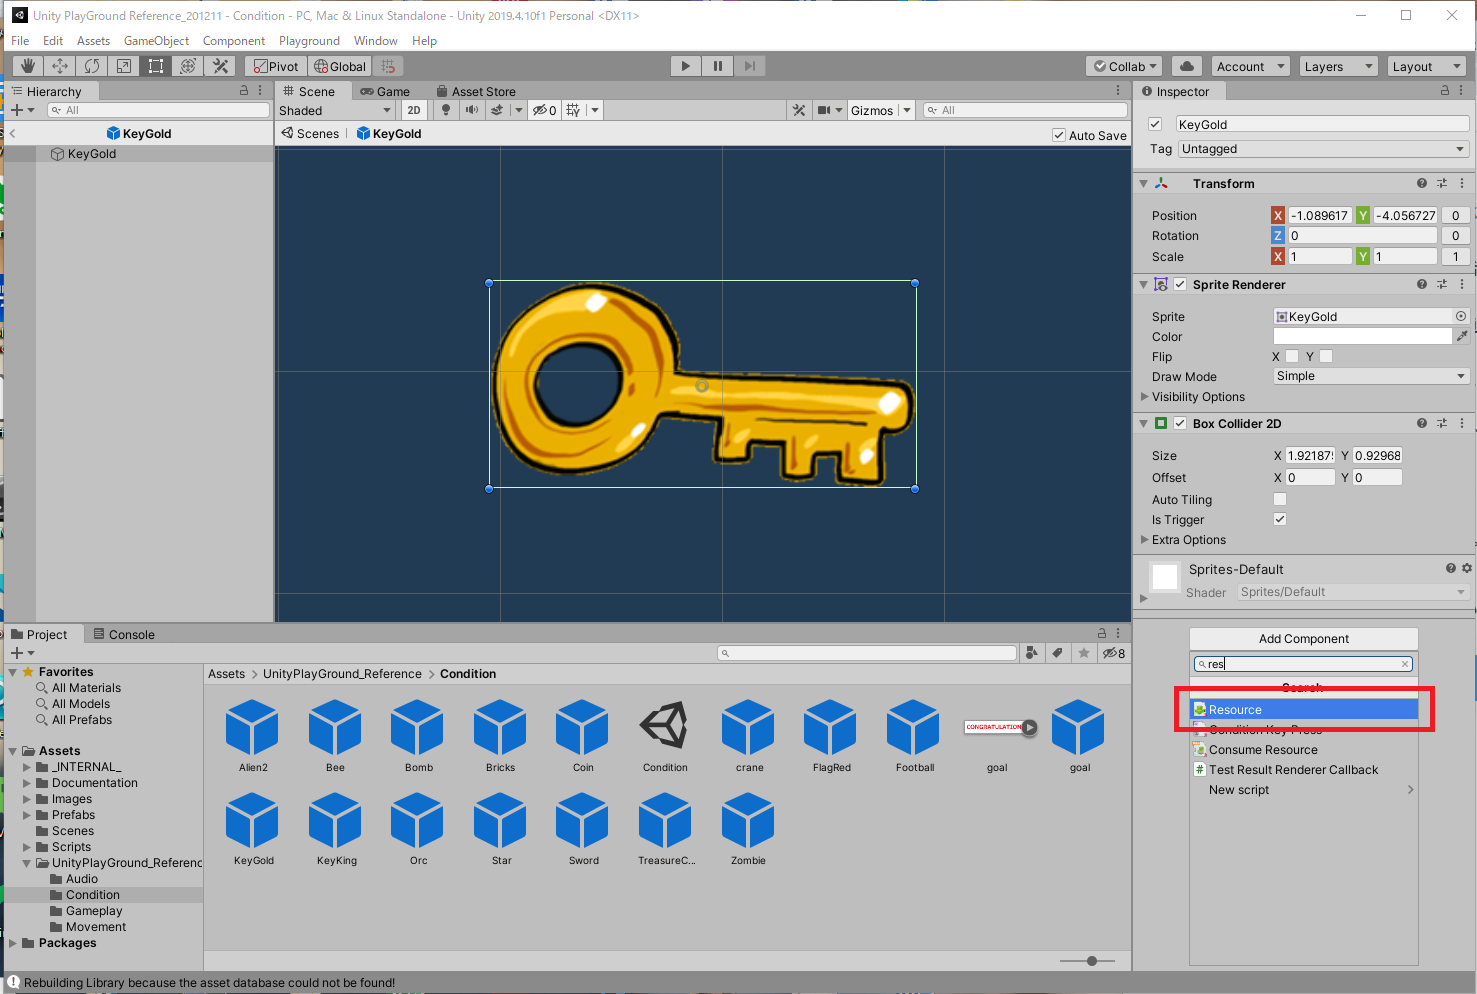The image size is (1477, 994).
Task: Click the Play button
Action: pos(685,66)
